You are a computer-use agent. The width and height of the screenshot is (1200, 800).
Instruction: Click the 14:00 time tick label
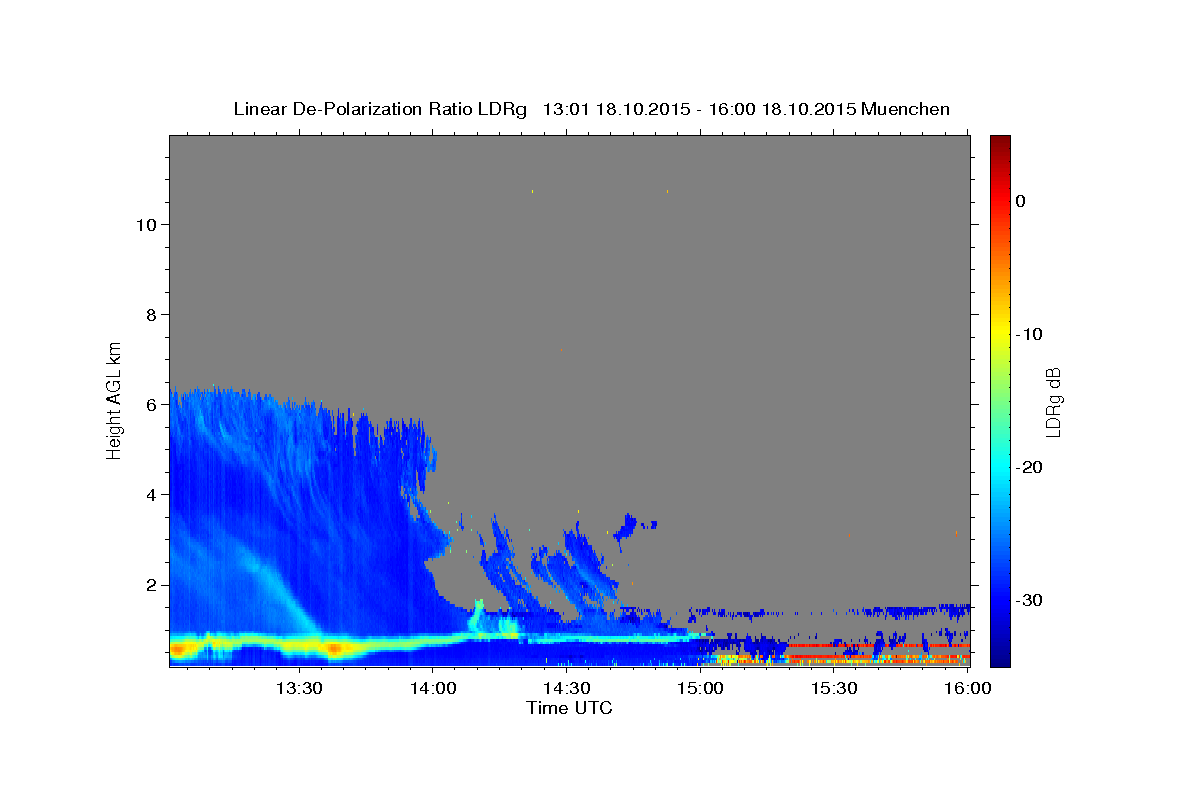[433, 688]
